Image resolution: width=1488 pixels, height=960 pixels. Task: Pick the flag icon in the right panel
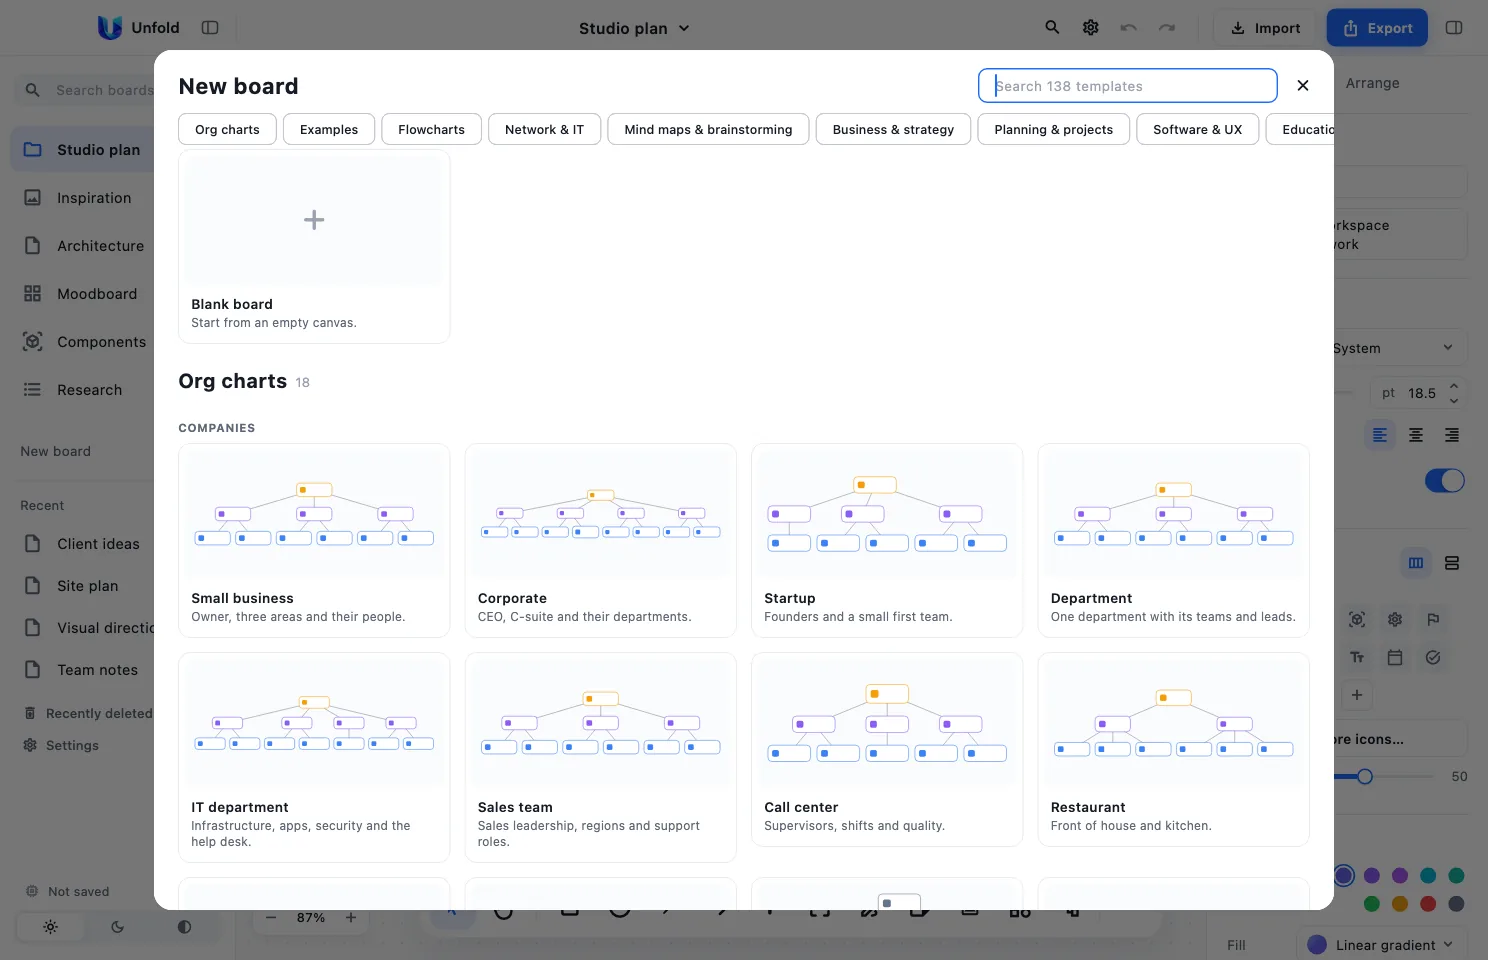(1433, 620)
